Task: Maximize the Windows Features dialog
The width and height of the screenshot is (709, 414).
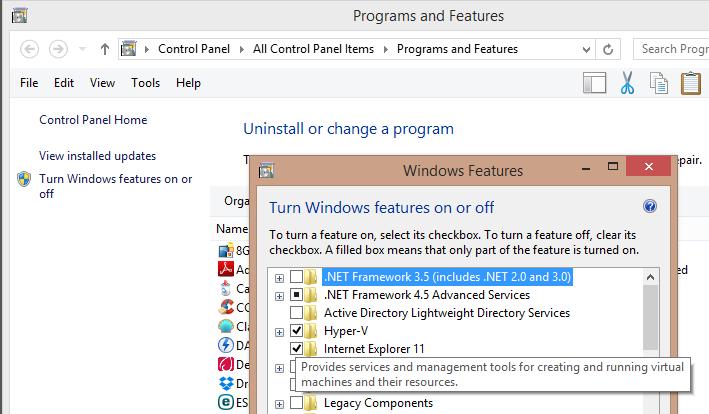Action: 613,166
